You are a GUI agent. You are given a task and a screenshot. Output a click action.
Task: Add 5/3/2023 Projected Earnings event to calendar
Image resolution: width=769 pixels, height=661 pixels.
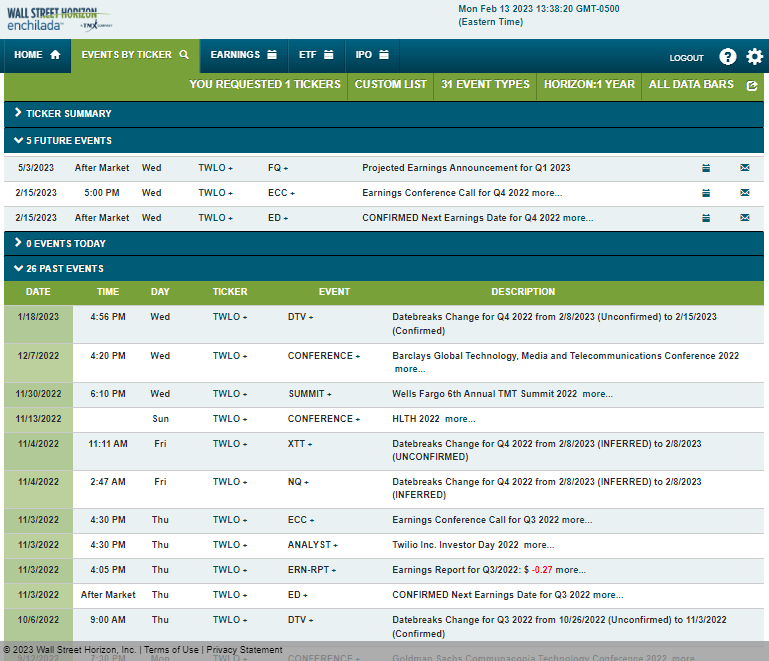point(706,168)
